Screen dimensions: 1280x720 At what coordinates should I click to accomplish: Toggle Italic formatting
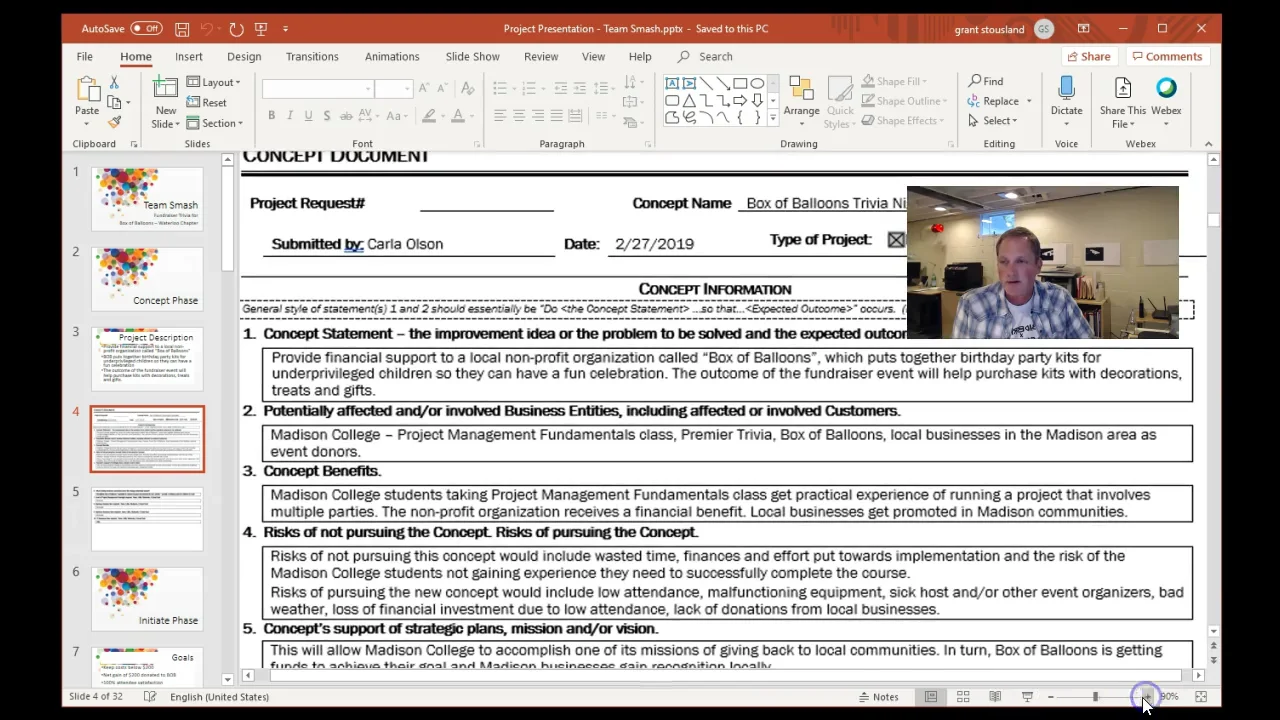pyautogui.click(x=290, y=116)
